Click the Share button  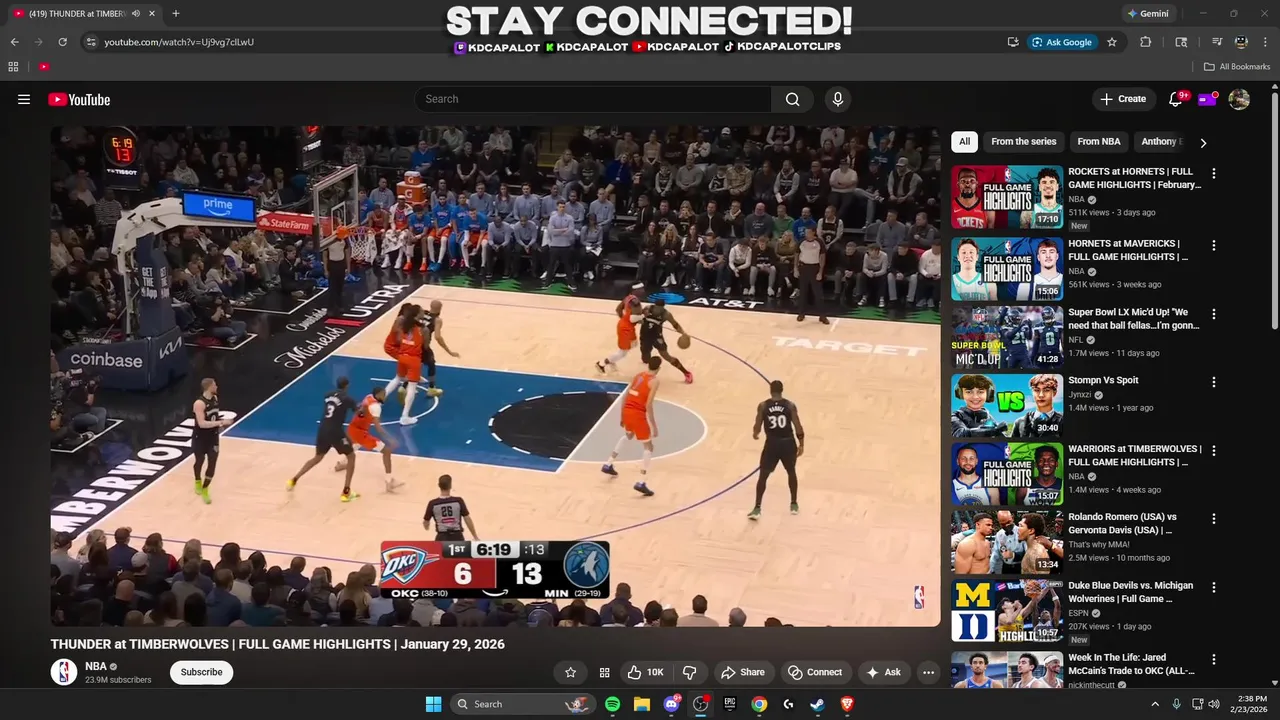(743, 672)
